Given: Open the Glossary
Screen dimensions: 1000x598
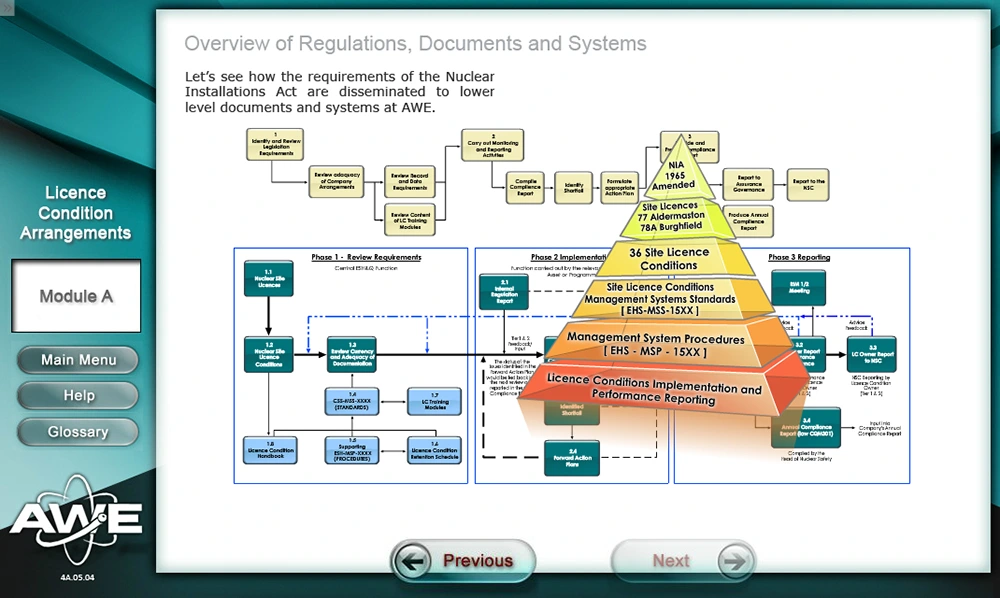Looking at the screenshot, I should pyautogui.click(x=78, y=432).
